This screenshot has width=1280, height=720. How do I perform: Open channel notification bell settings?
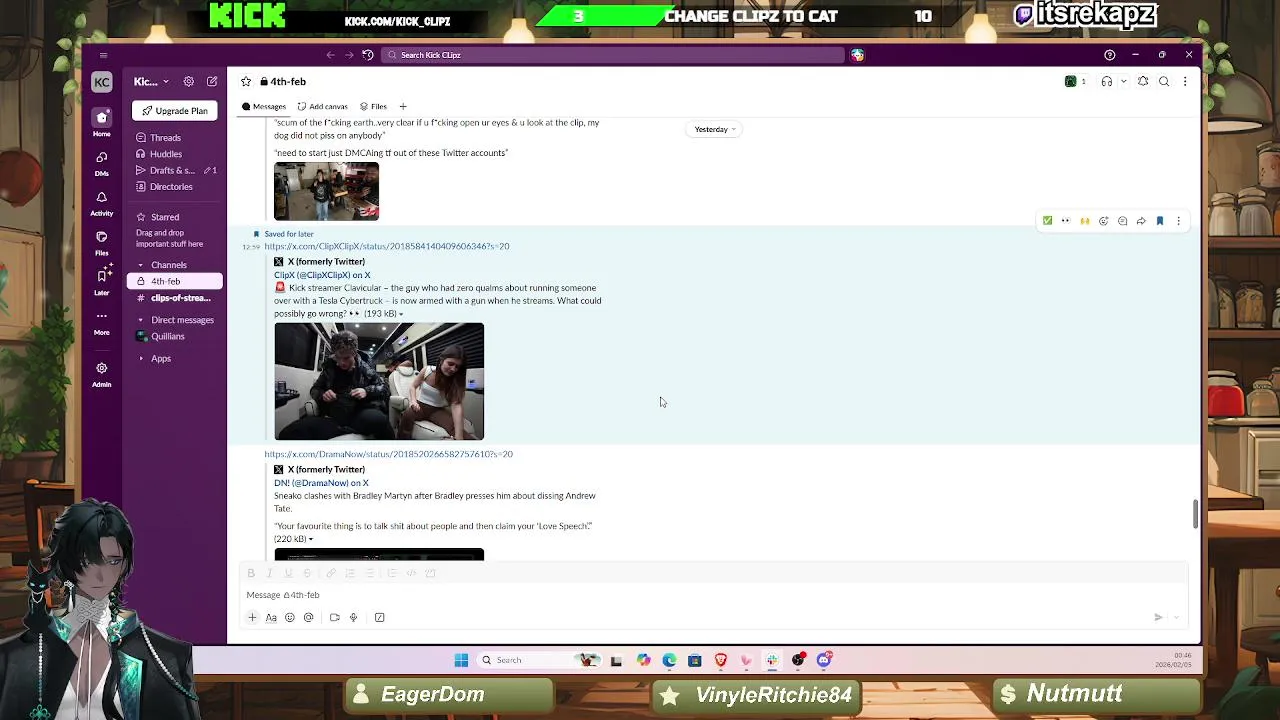pyautogui.click(x=1143, y=82)
